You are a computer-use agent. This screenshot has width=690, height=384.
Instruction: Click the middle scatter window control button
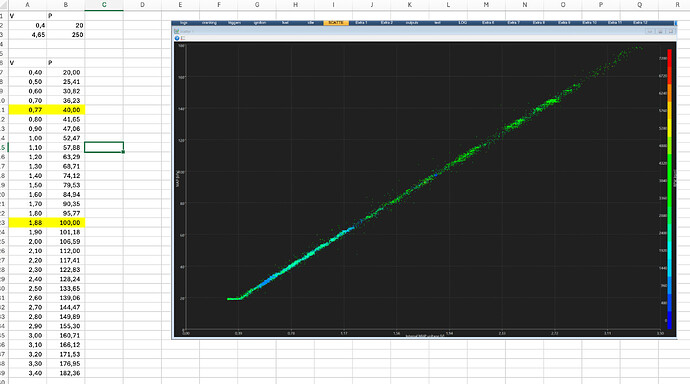point(661,32)
